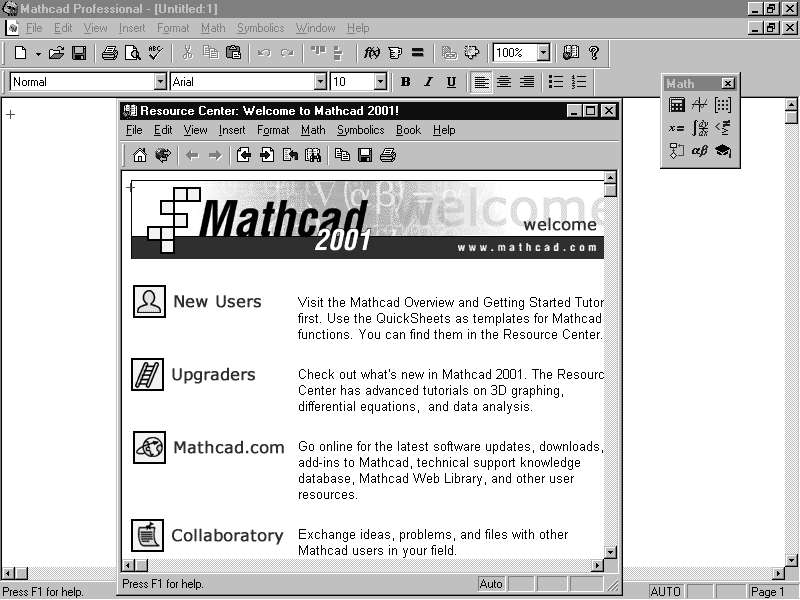Open the Symbolic Keyword palette
This screenshot has width=800, height=600.
coord(723,151)
